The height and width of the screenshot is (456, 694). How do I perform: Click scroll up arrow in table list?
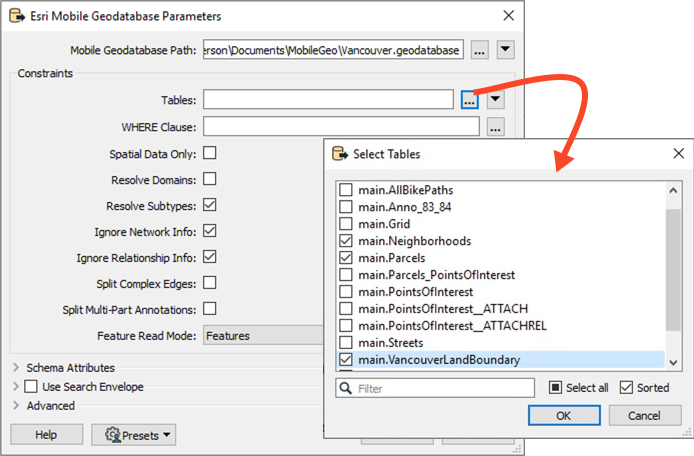673,191
